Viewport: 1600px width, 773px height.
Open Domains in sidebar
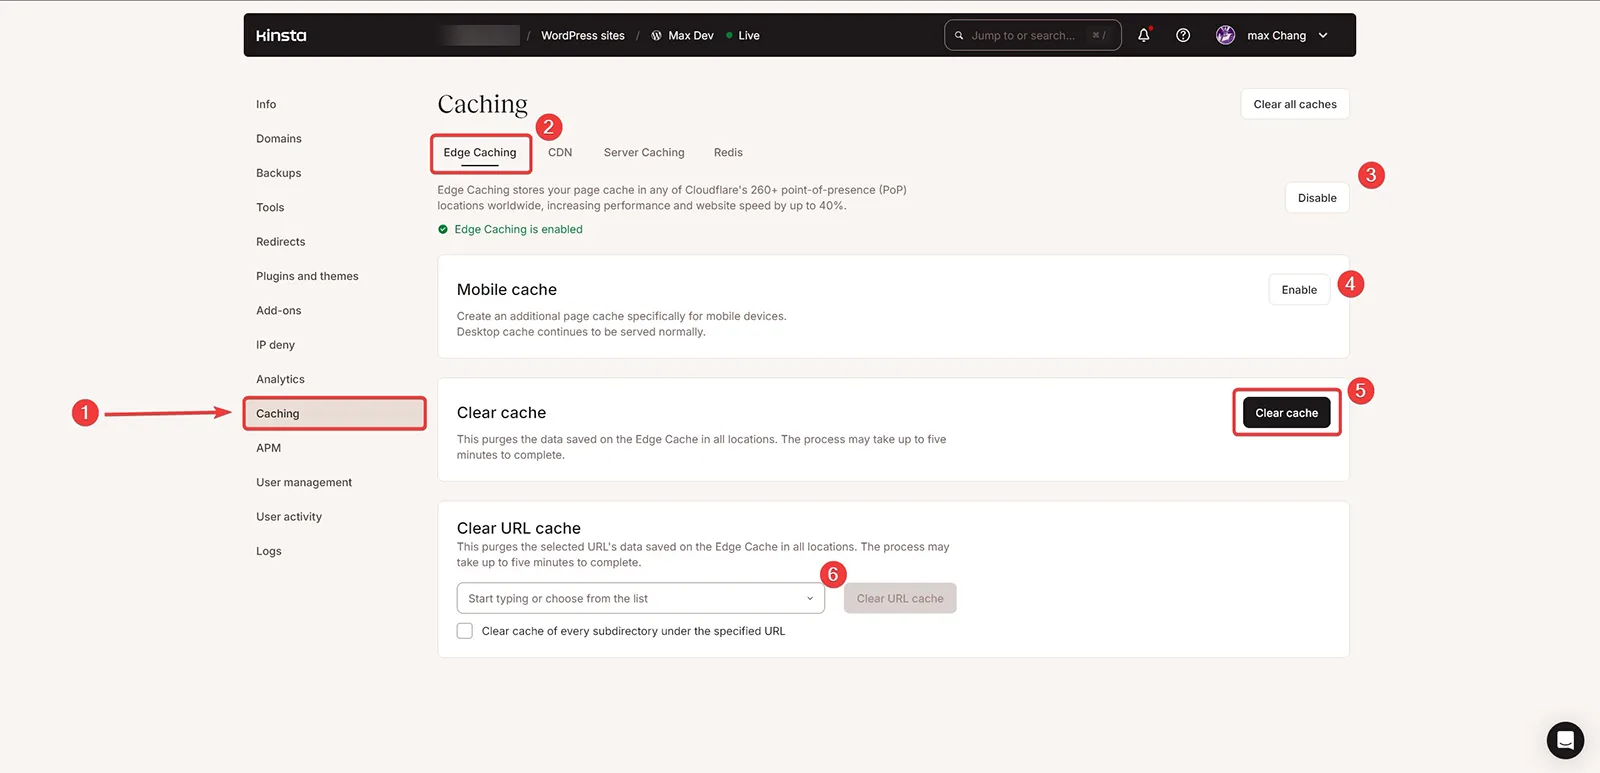click(x=279, y=139)
